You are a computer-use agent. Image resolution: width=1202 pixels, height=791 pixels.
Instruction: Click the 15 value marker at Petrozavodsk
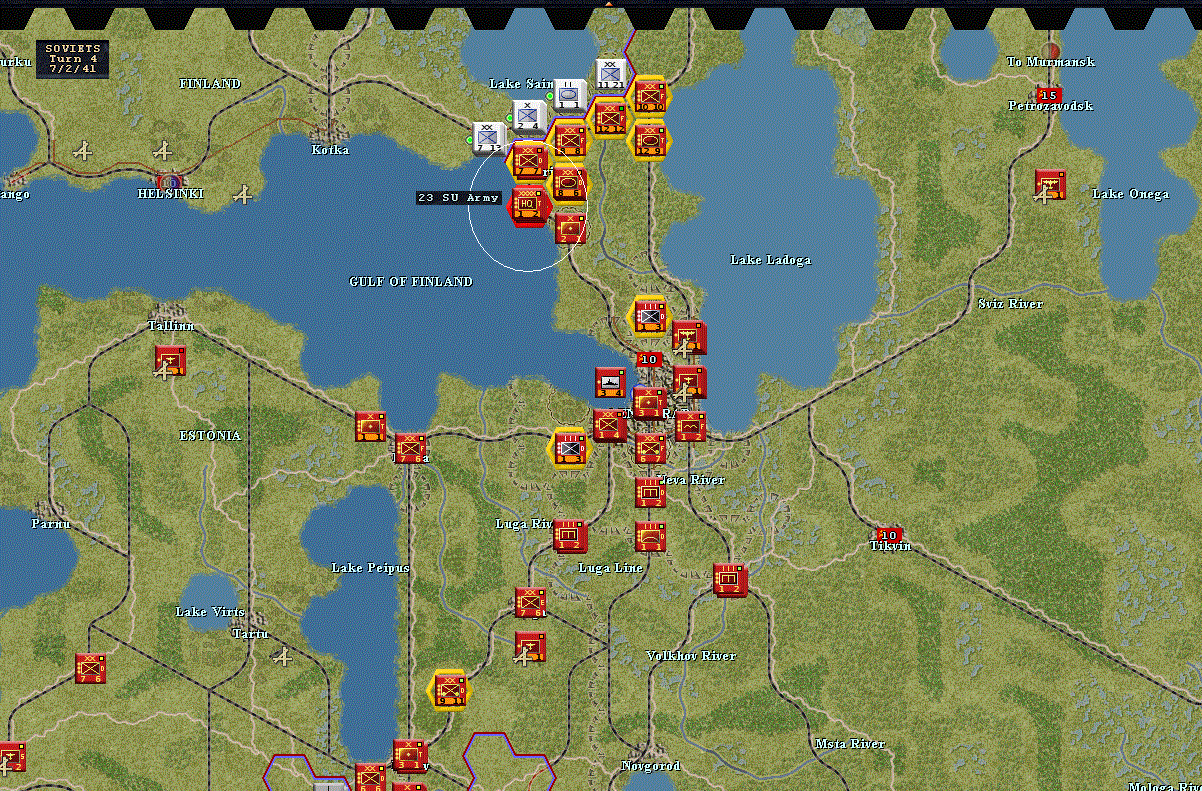tap(1048, 95)
